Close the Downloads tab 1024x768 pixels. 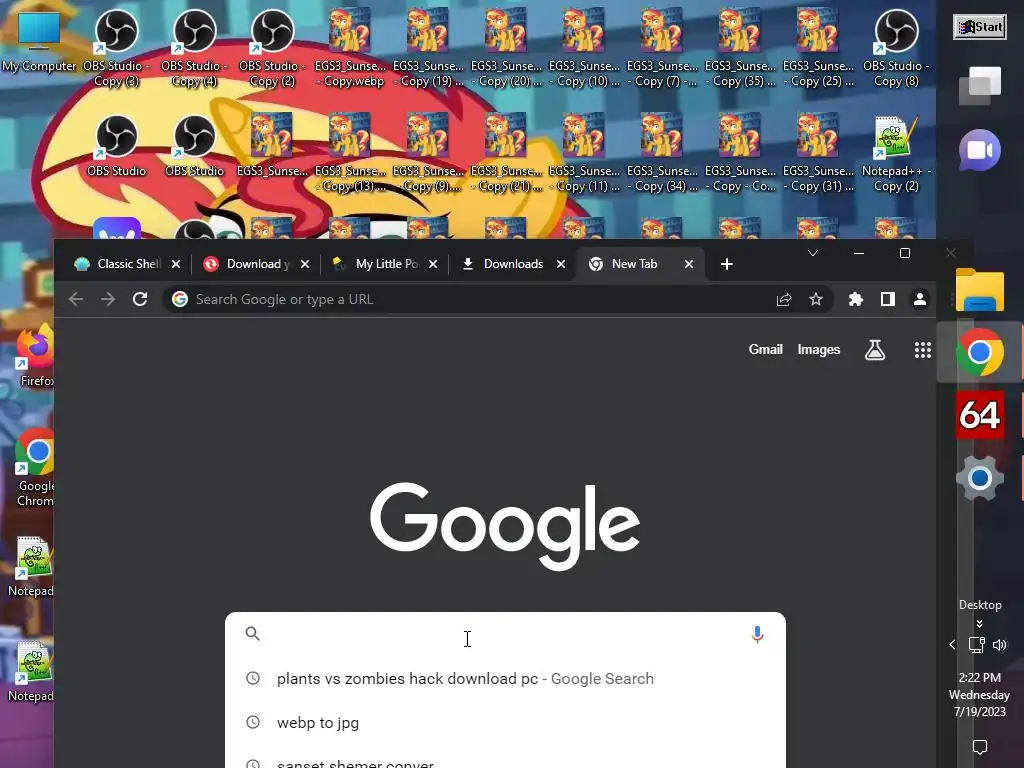pyautogui.click(x=560, y=264)
